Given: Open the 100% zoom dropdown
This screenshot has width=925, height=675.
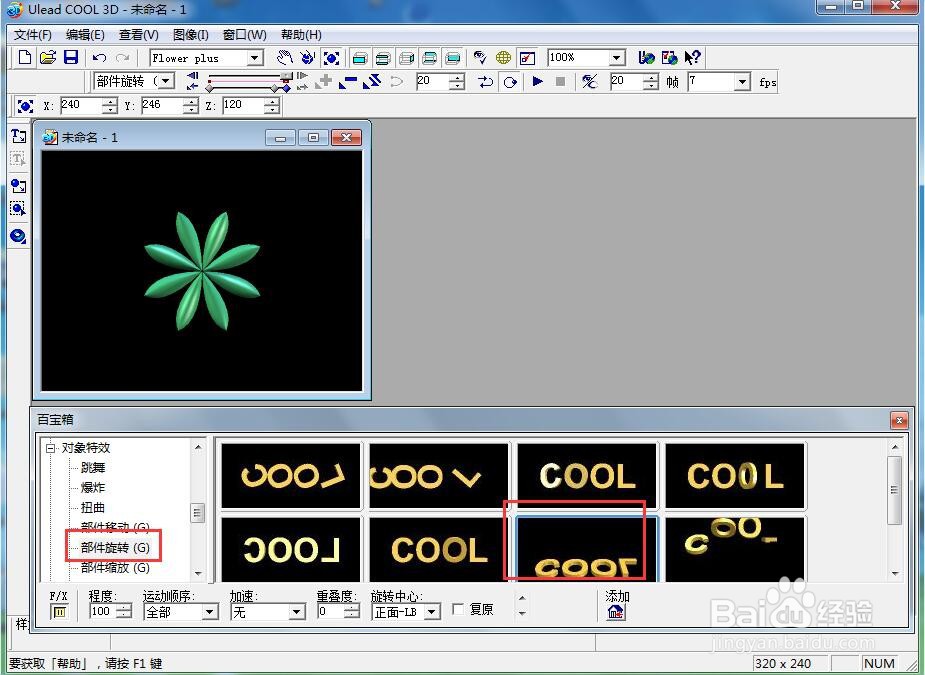Looking at the screenshot, I should point(616,58).
